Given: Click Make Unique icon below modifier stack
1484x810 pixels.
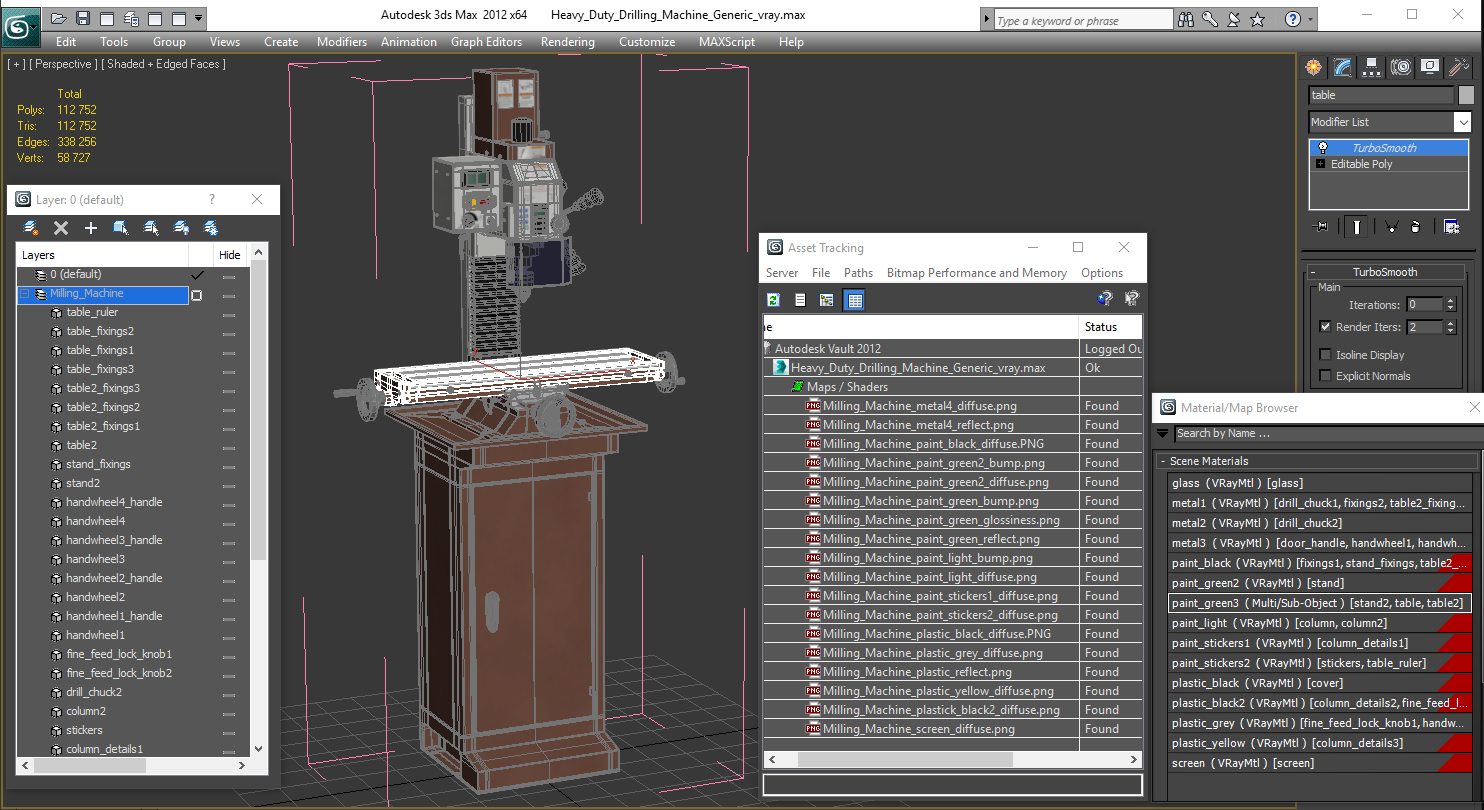Looking at the screenshot, I should tap(1391, 227).
